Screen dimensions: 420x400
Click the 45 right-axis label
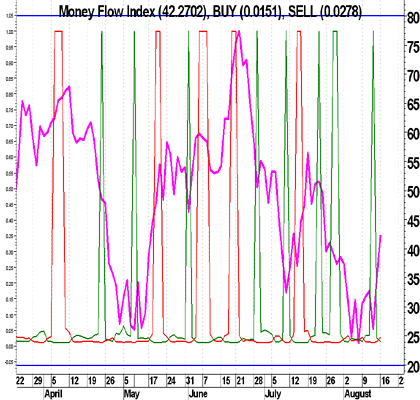tap(413, 221)
